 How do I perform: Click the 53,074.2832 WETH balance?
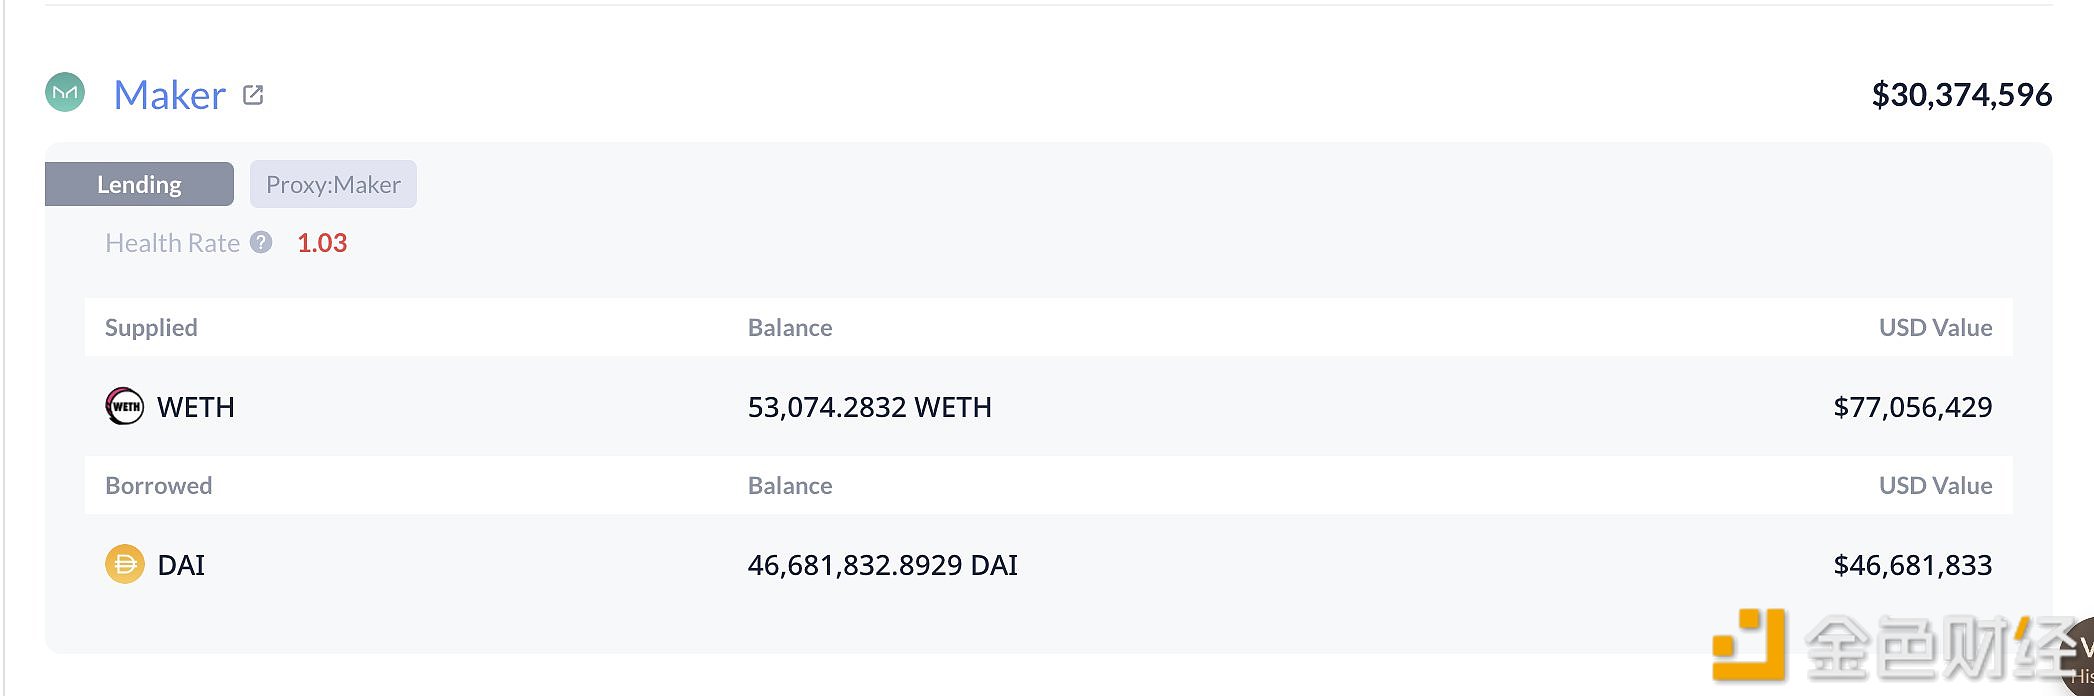(869, 407)
